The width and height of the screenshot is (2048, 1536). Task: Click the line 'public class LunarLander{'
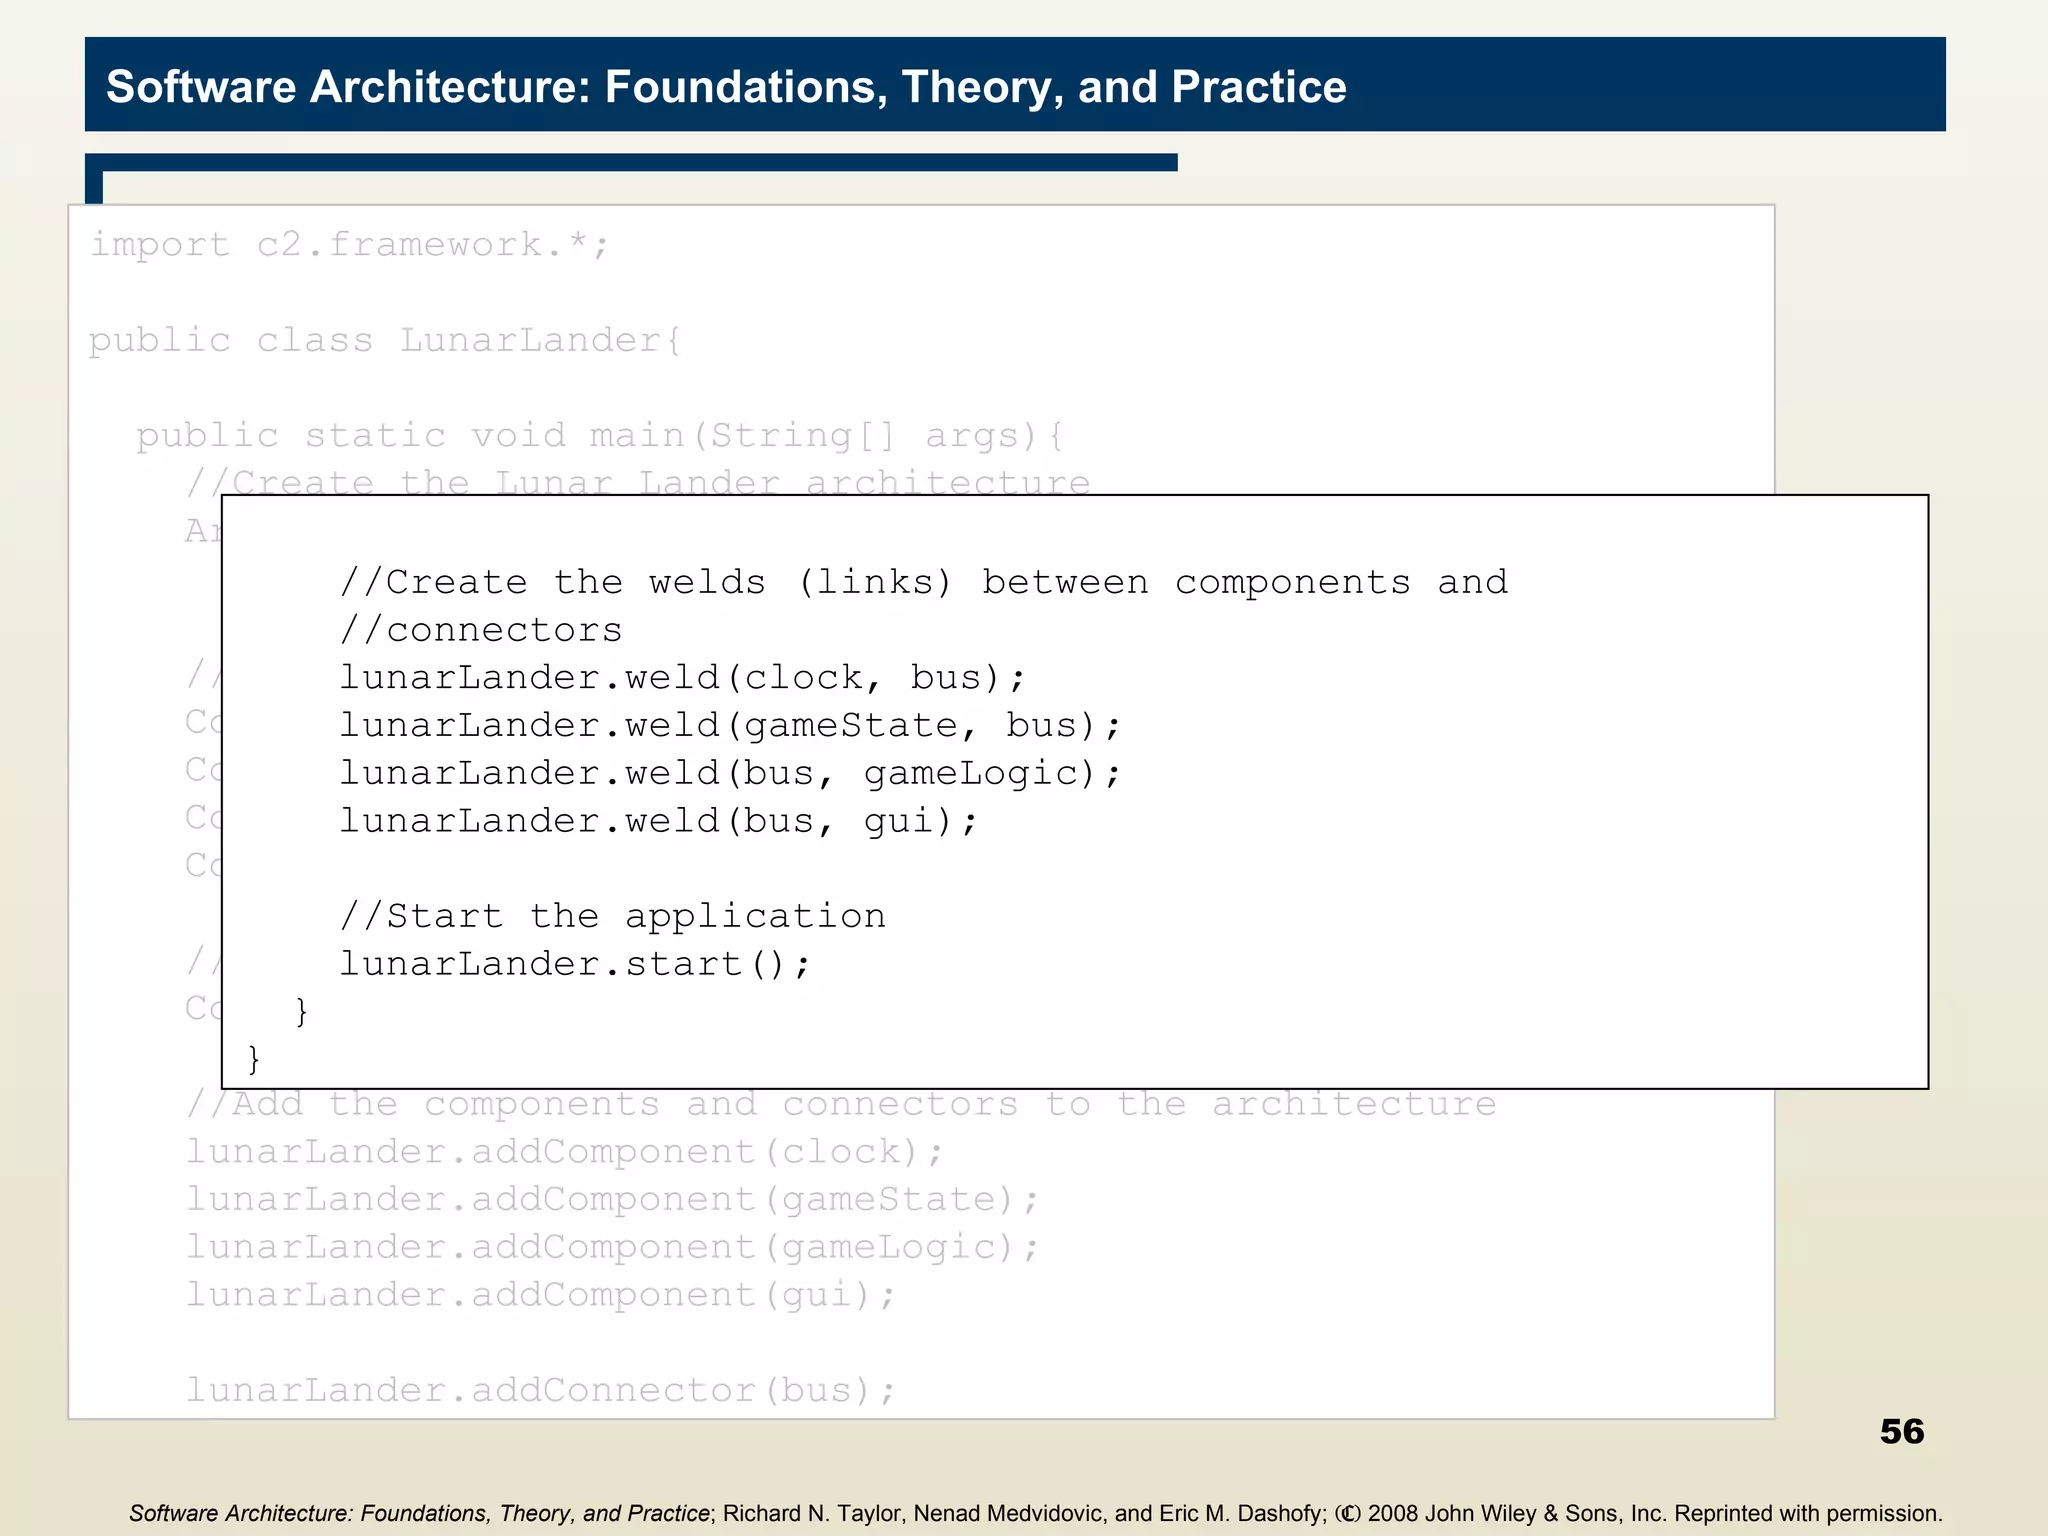(x=385, y=340)
